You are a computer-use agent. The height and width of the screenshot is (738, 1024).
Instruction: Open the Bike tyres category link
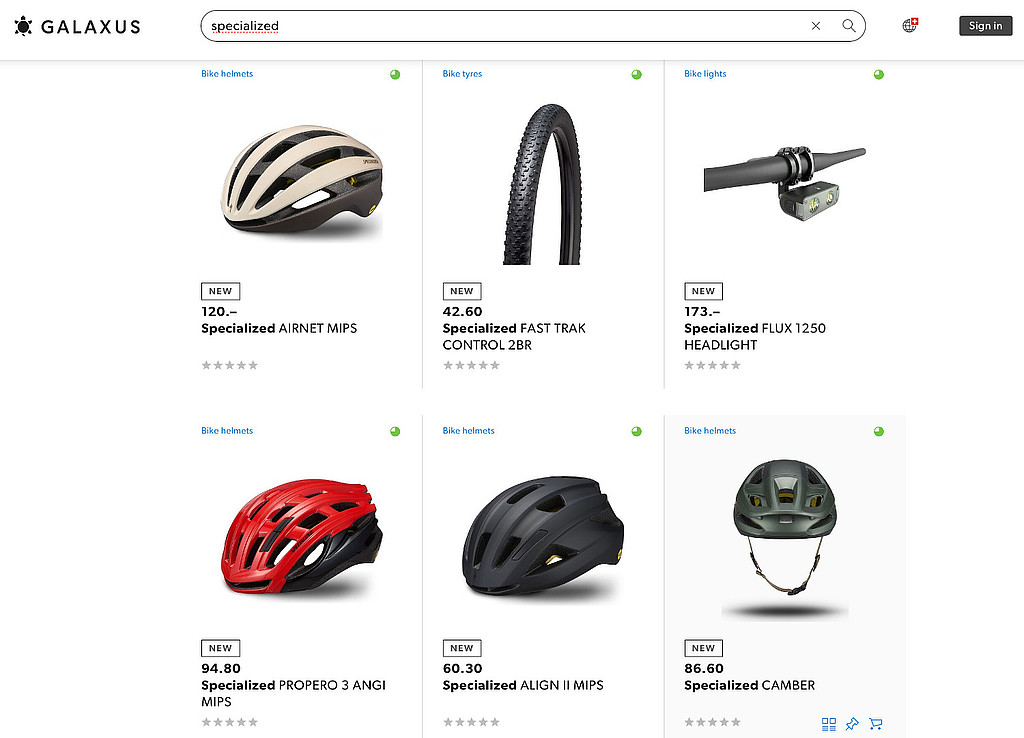click(x=462, y=74)
